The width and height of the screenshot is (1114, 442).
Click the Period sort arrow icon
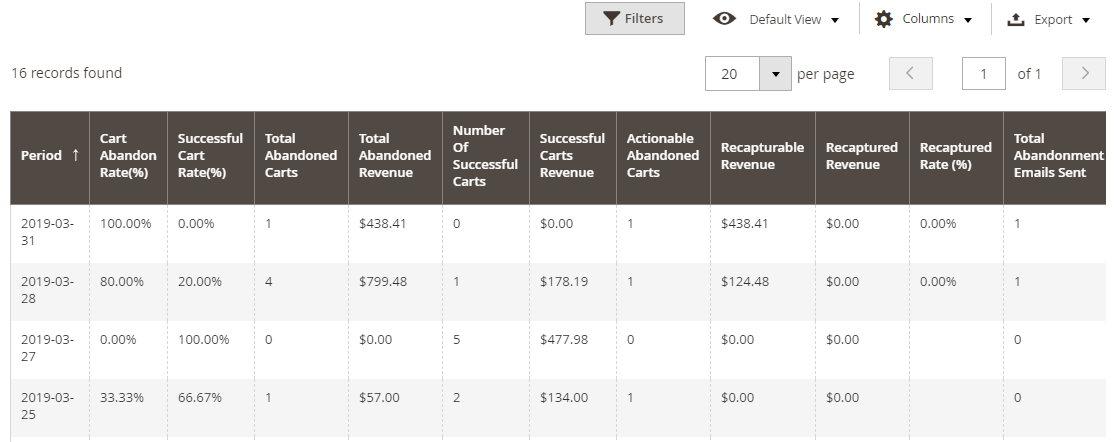click(76, 155)
